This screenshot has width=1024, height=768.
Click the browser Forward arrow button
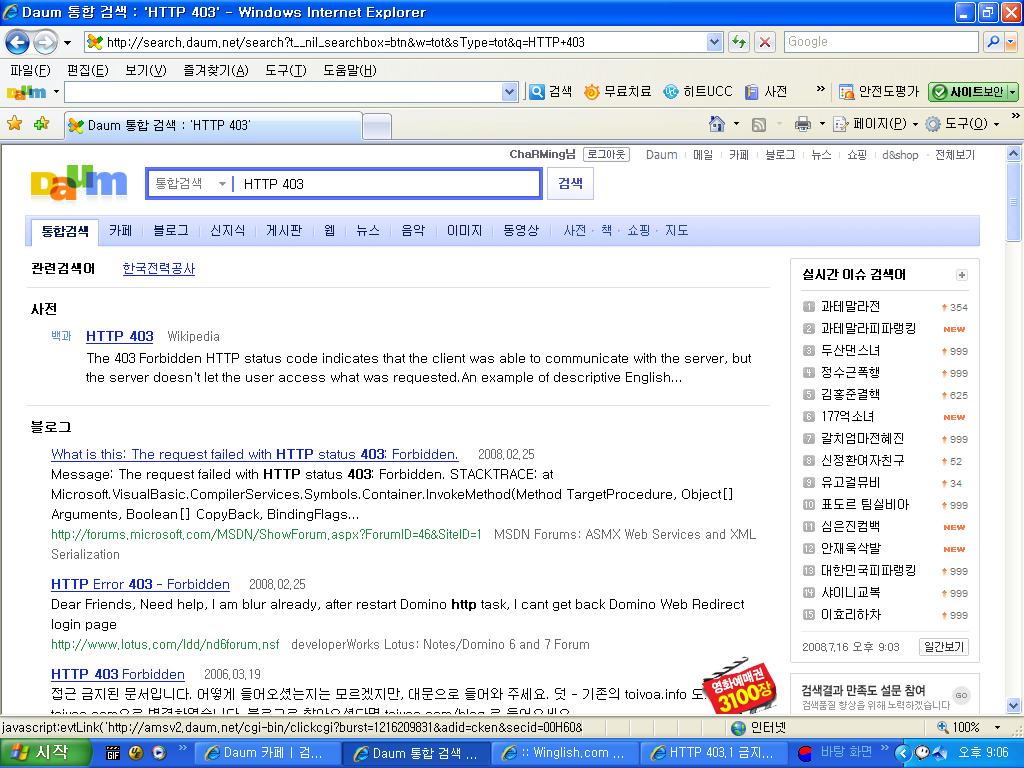point(45,42)
